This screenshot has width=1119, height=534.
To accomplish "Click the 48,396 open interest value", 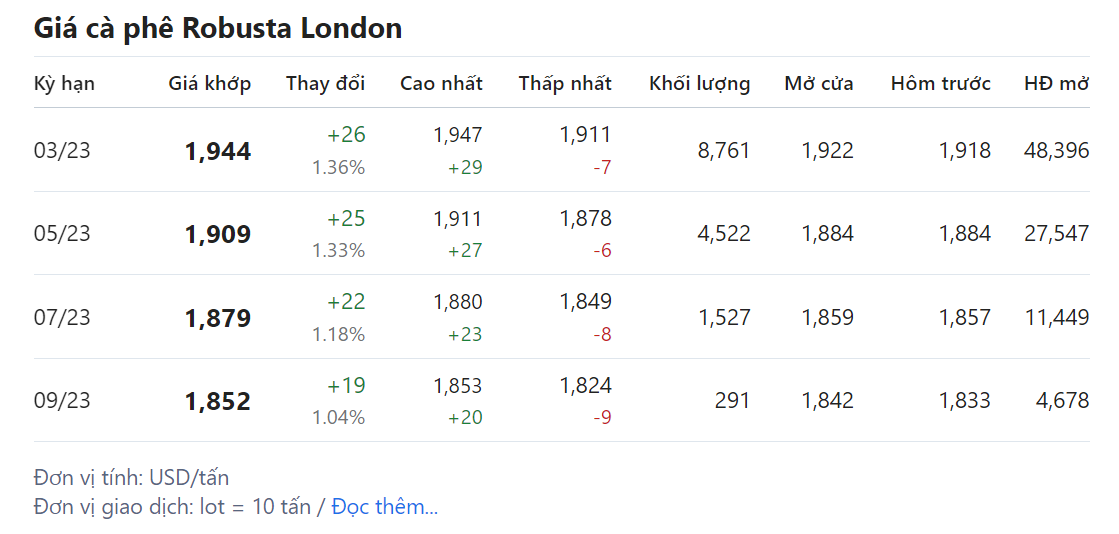I will pos(1057,151).
